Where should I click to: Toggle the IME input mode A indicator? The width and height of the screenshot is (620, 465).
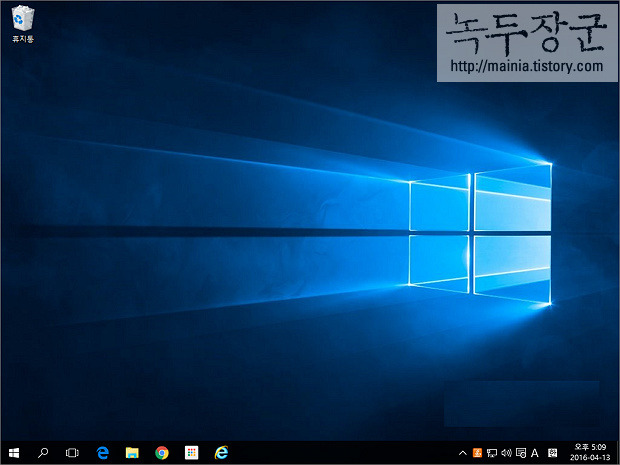(535, 453)
